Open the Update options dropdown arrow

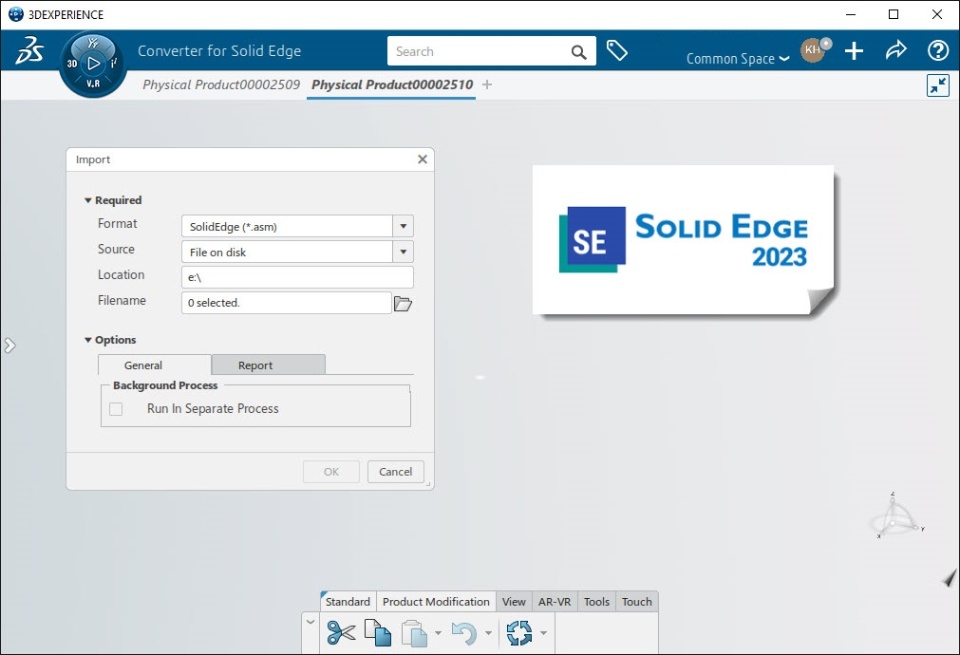543,633
